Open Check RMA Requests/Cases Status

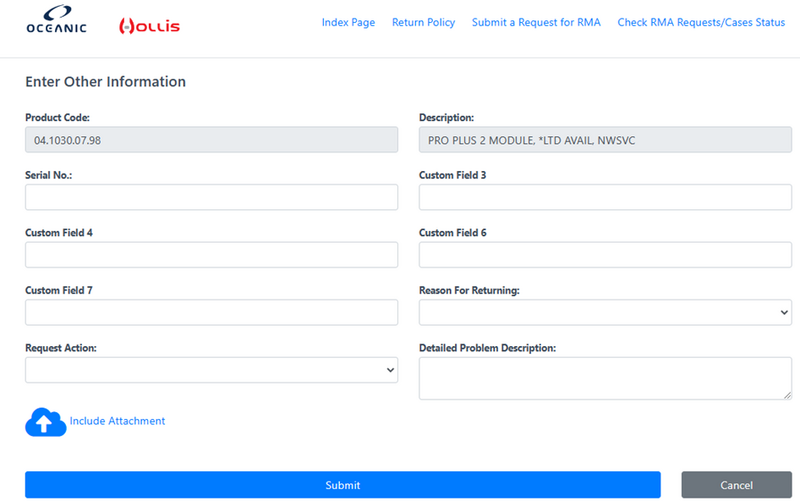pyautogui.click(x=700, y=22)
